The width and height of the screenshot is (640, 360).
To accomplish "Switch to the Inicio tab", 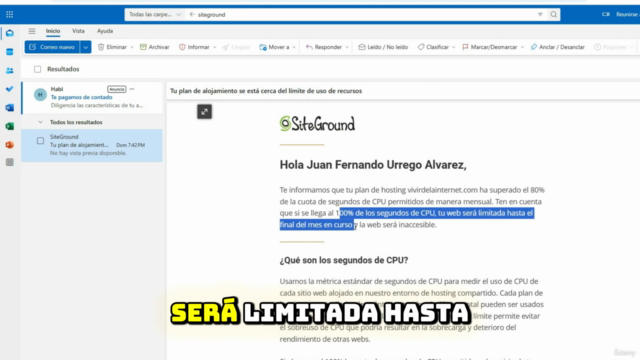I will tap(53, 31).
